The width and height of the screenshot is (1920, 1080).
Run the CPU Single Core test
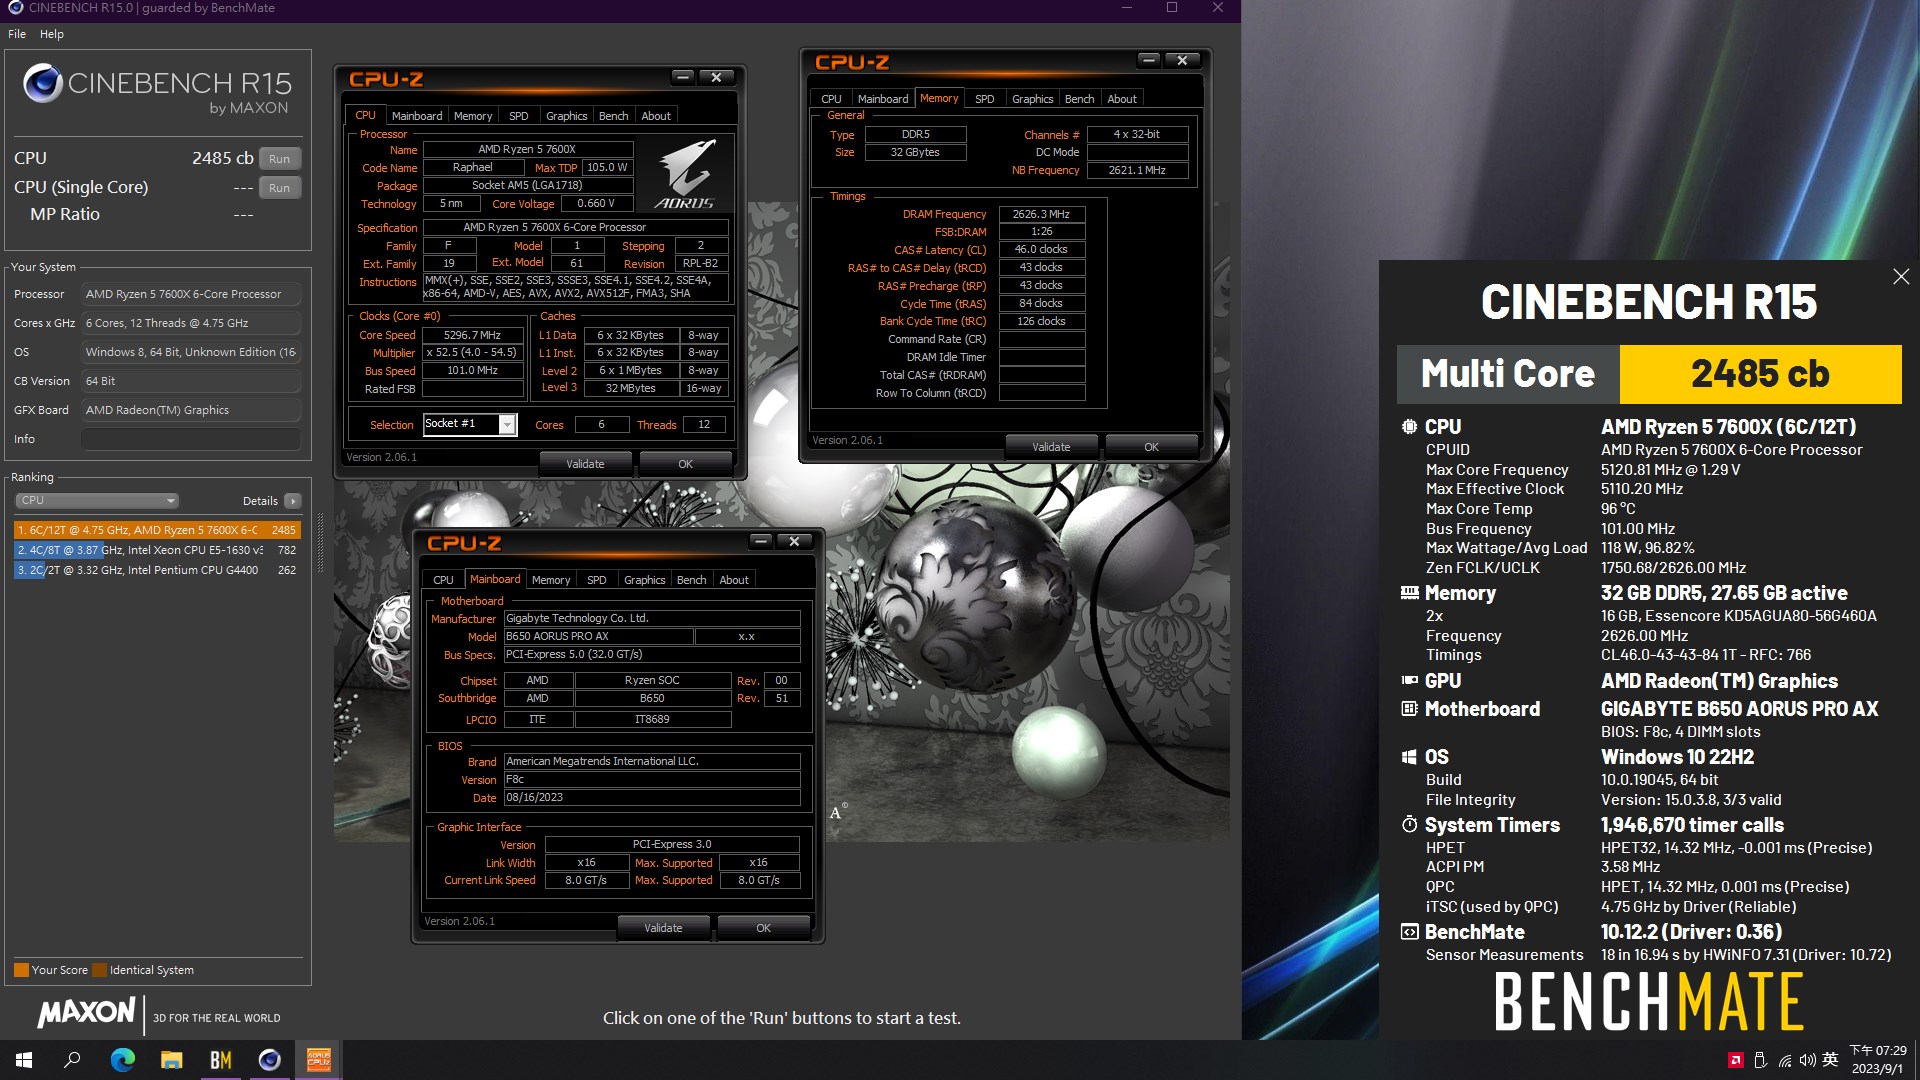coord(280,188)
